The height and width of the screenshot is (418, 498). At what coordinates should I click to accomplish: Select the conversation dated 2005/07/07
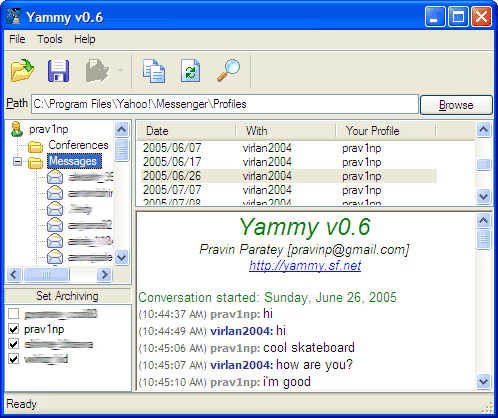click(x=289, y=190)
